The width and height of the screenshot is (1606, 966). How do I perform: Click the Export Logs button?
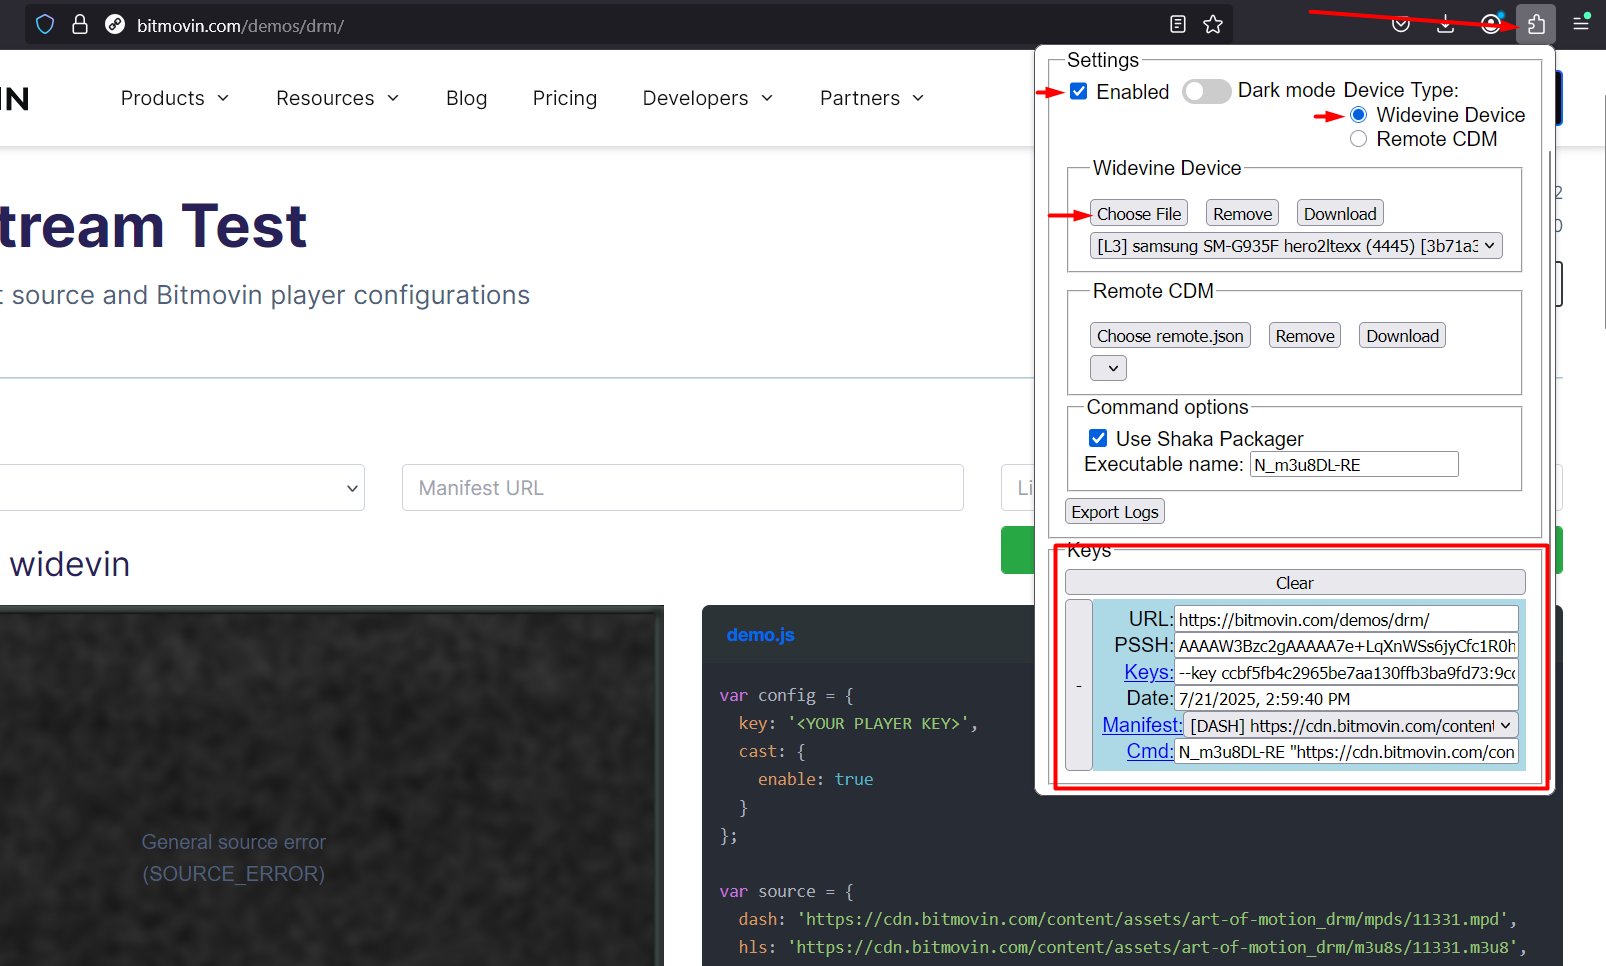pos(1115,511)
